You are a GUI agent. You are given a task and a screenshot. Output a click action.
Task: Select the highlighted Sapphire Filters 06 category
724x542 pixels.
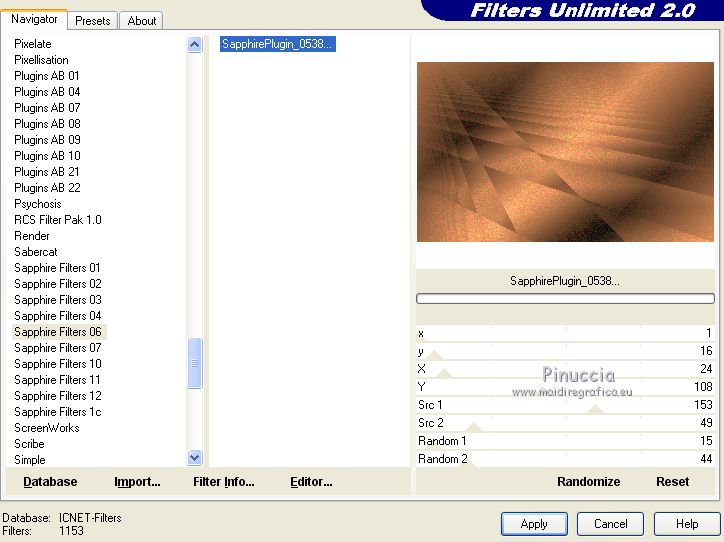coord(58,332)
